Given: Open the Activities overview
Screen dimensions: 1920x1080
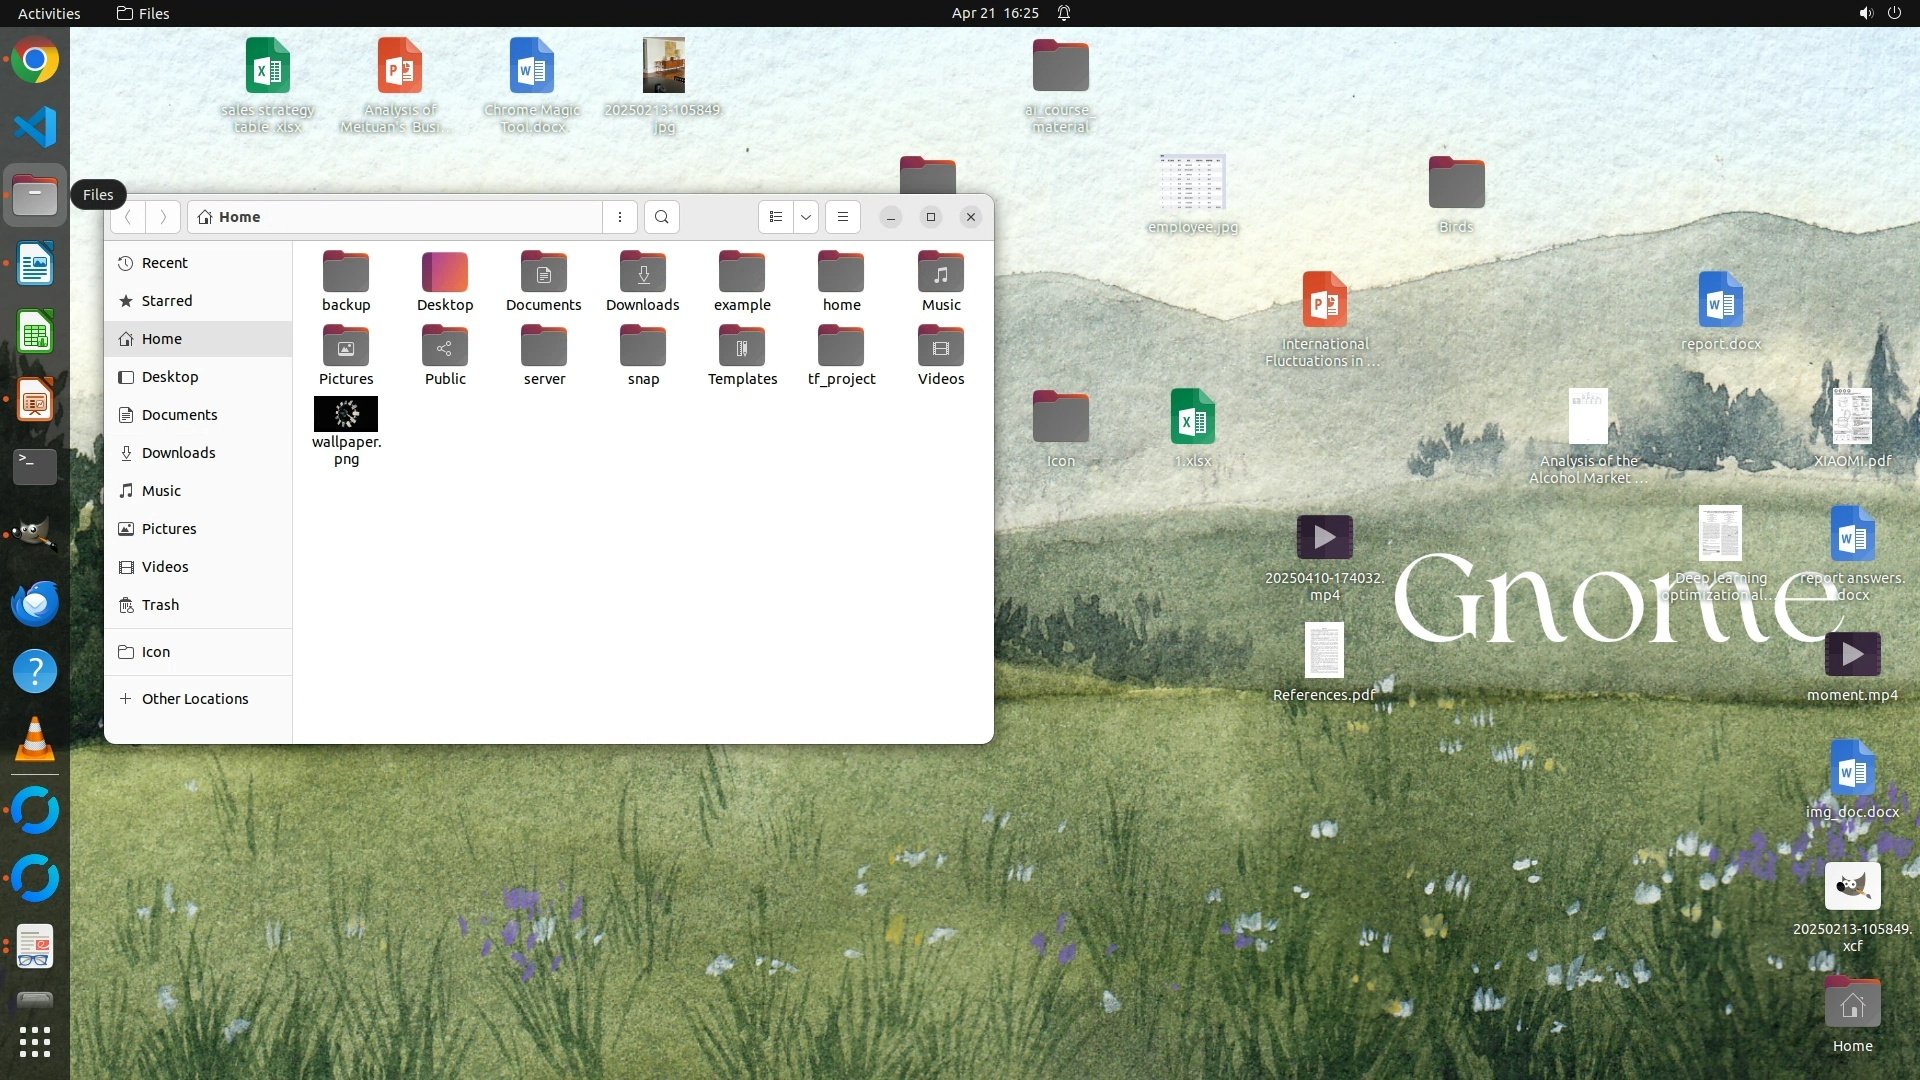Looking at the screenshot, I should coord(49,13).
